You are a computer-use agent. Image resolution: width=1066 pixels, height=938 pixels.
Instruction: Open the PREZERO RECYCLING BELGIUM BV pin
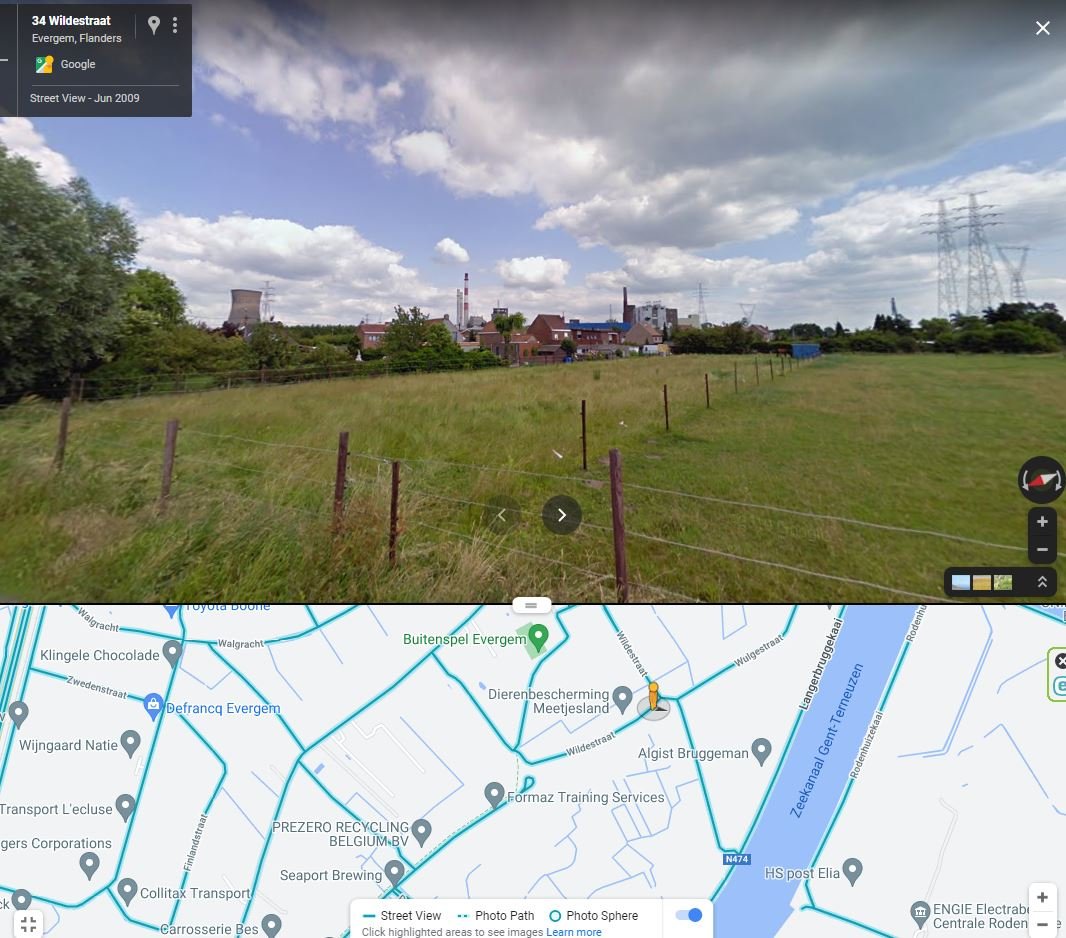(422, 832)
